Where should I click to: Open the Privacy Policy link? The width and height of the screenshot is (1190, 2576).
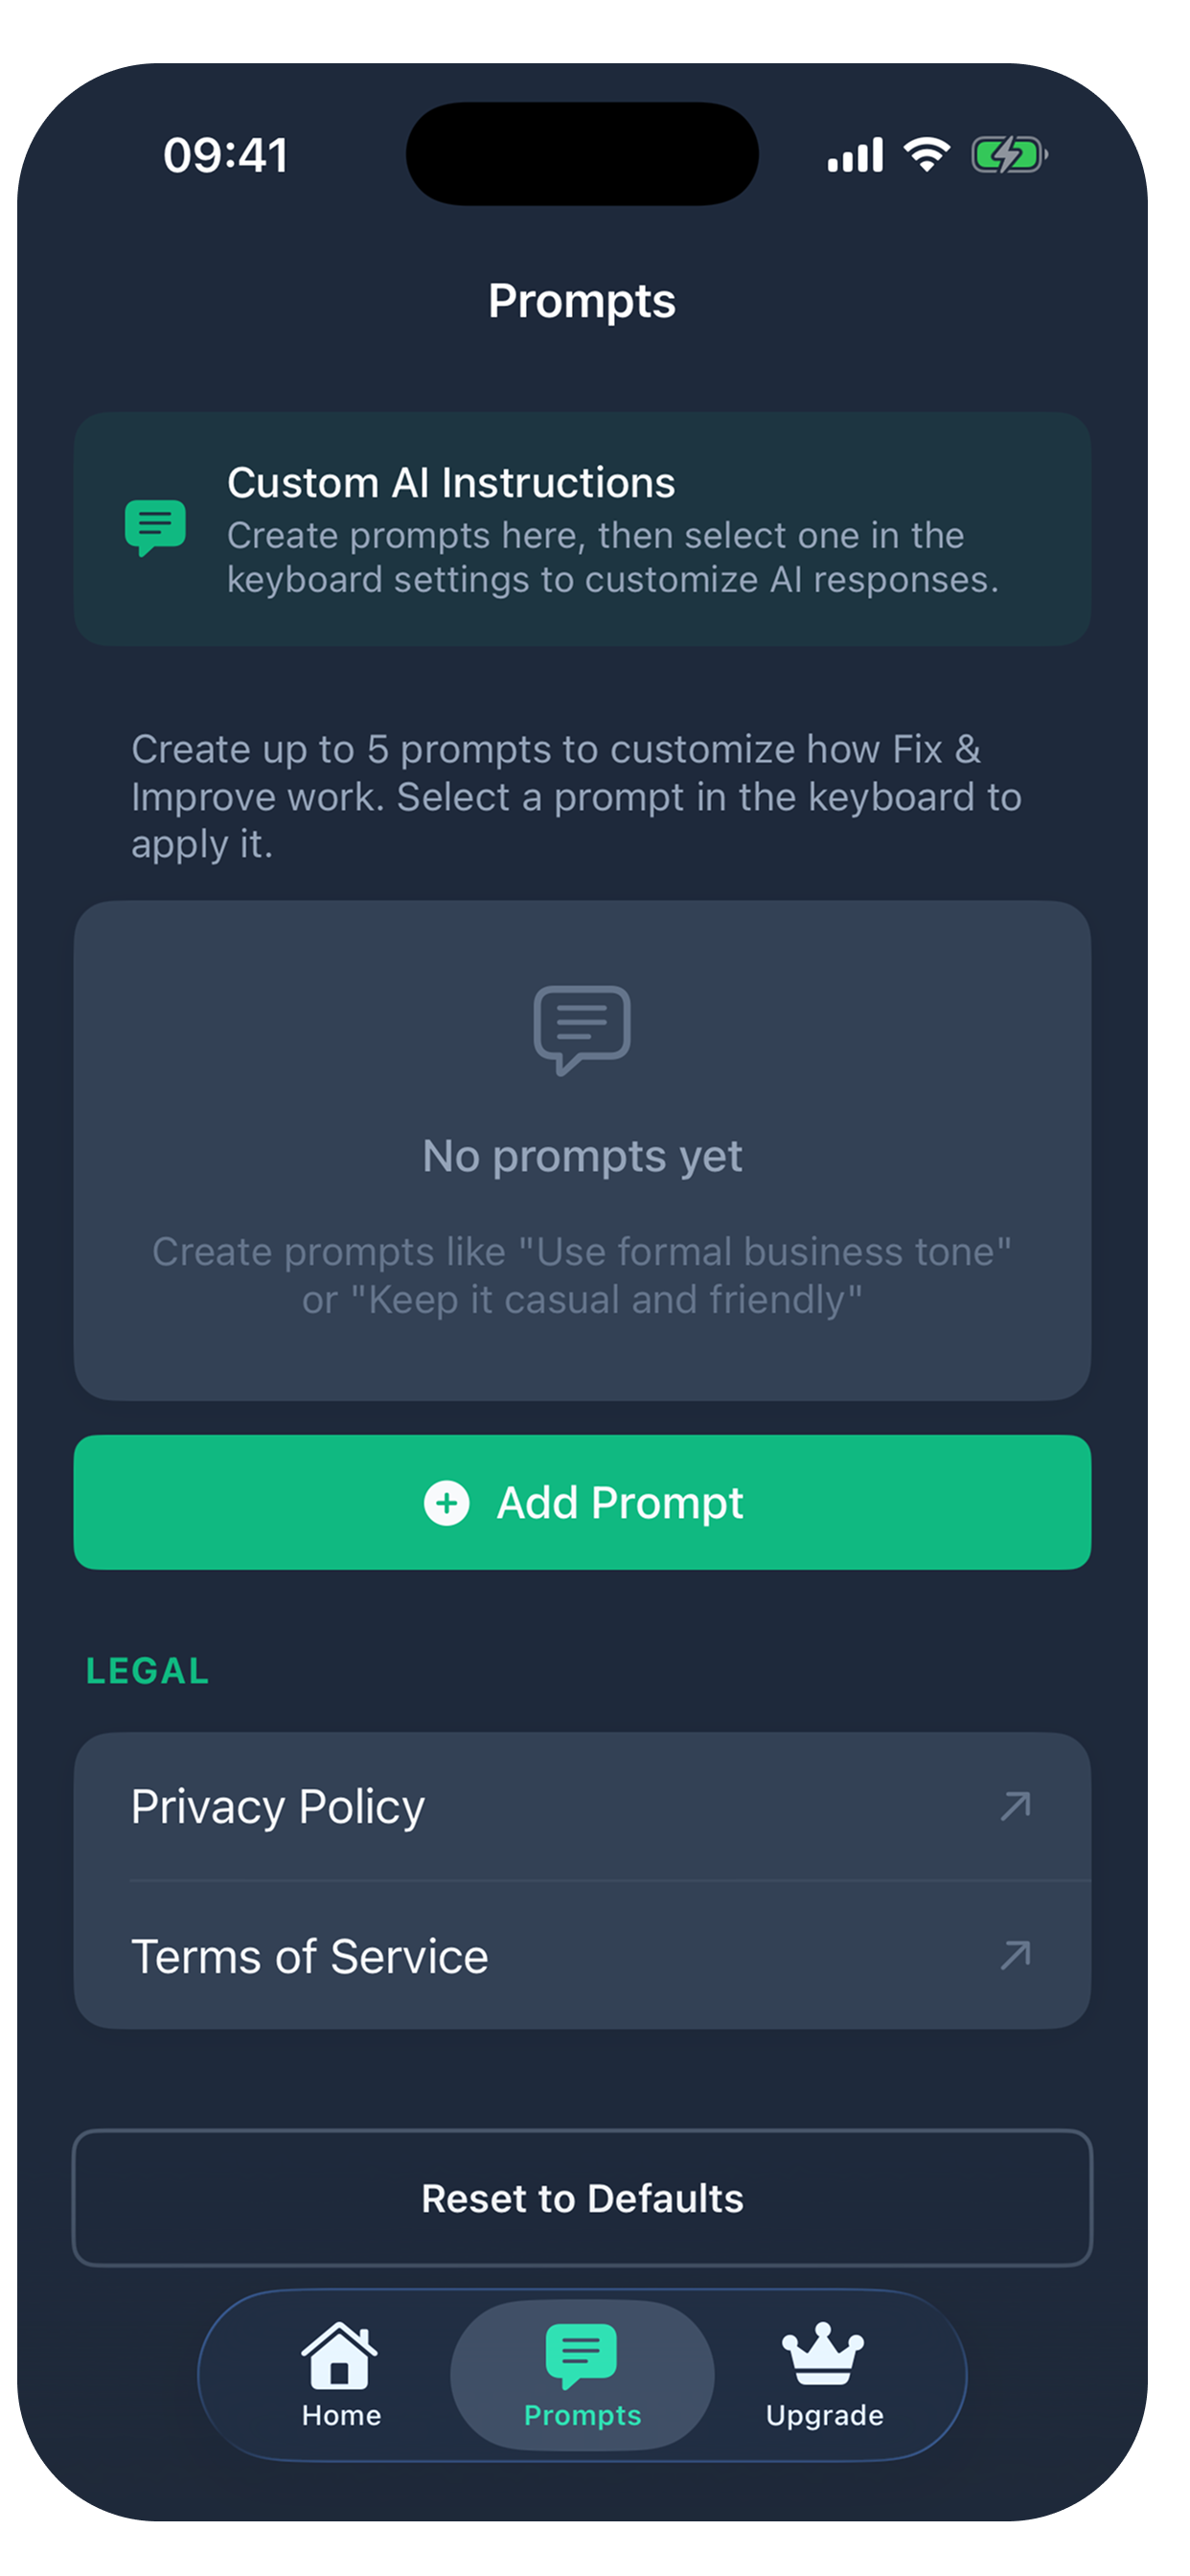(582, 1806)
